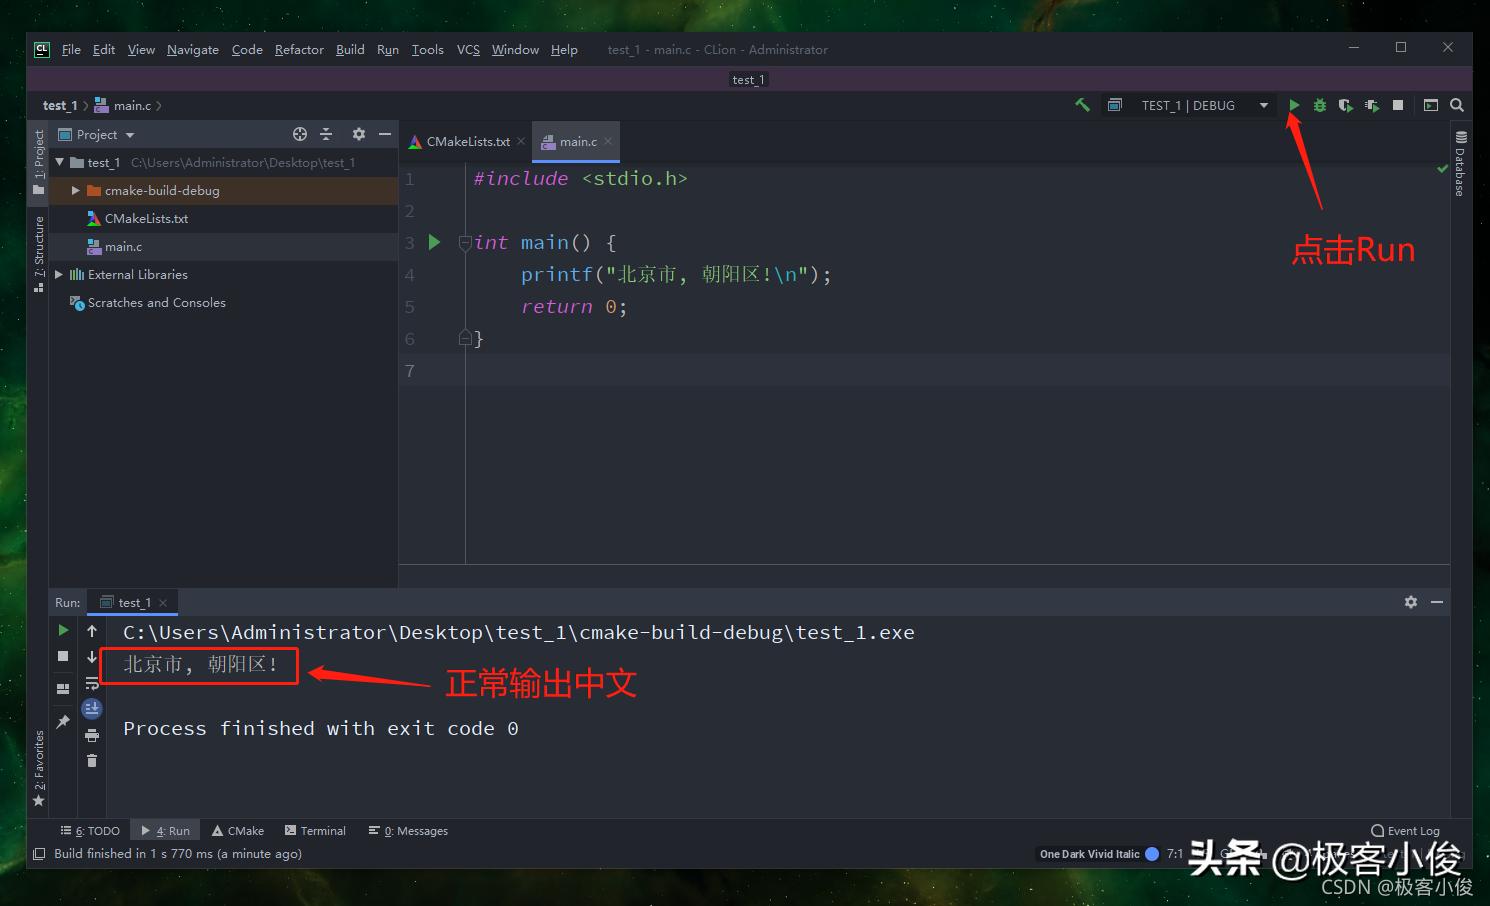Select main.c in the Project tree
The height and width of the screenshot is (906, 1490).
[x=124, y=246]
